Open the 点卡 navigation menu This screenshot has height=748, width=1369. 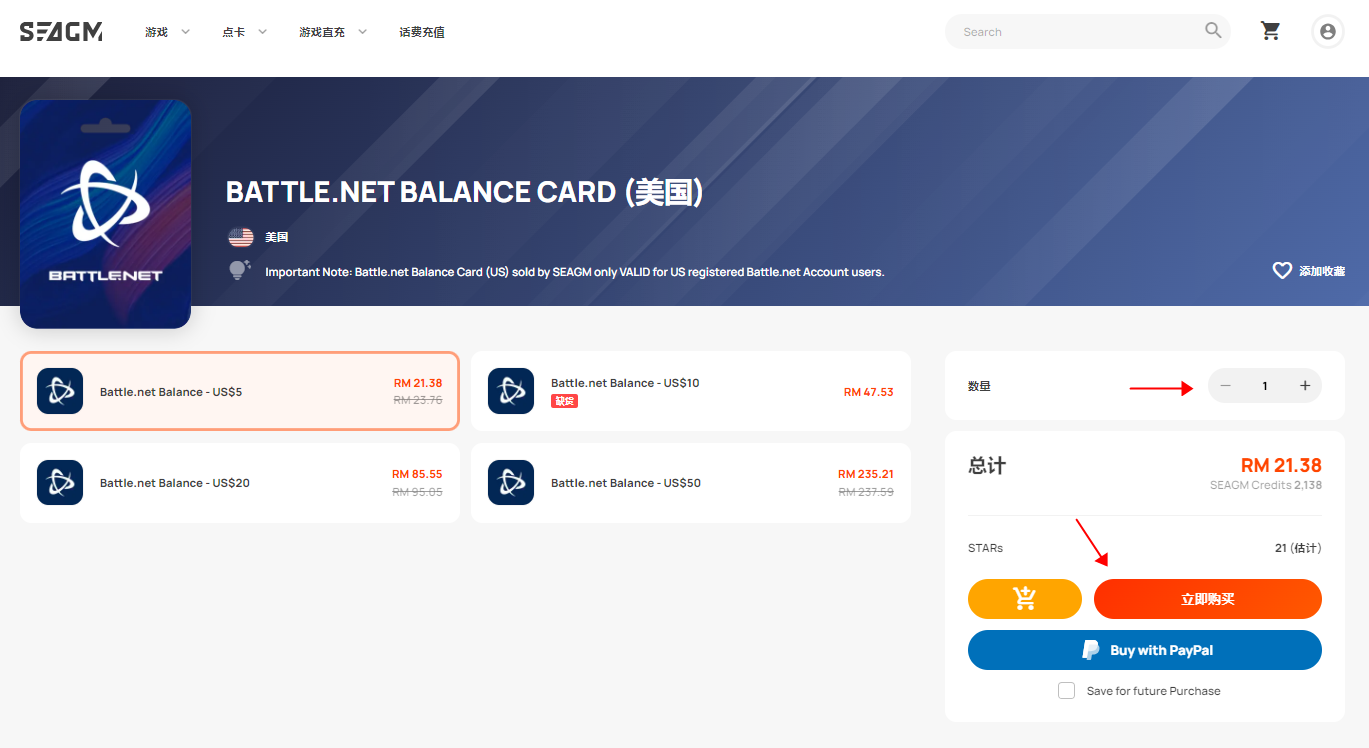coord(233,32)
